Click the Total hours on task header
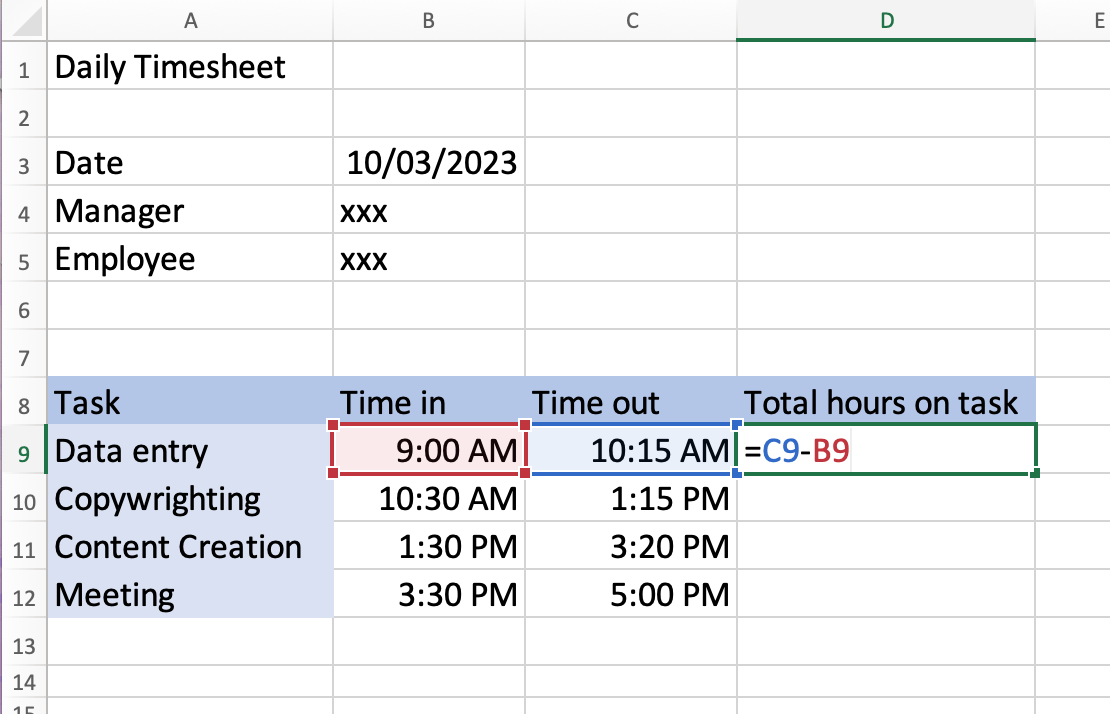The width and height of the screenshot is (1110, 714). (885, 403)
